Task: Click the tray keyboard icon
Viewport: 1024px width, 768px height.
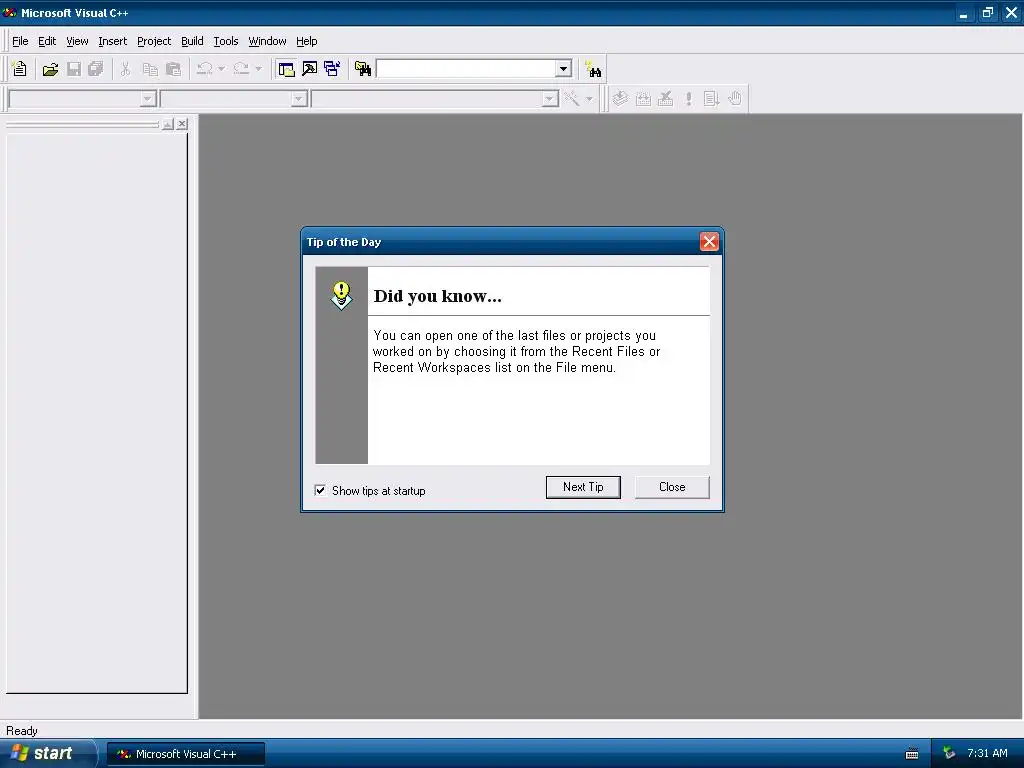Action: click(912, 754)
